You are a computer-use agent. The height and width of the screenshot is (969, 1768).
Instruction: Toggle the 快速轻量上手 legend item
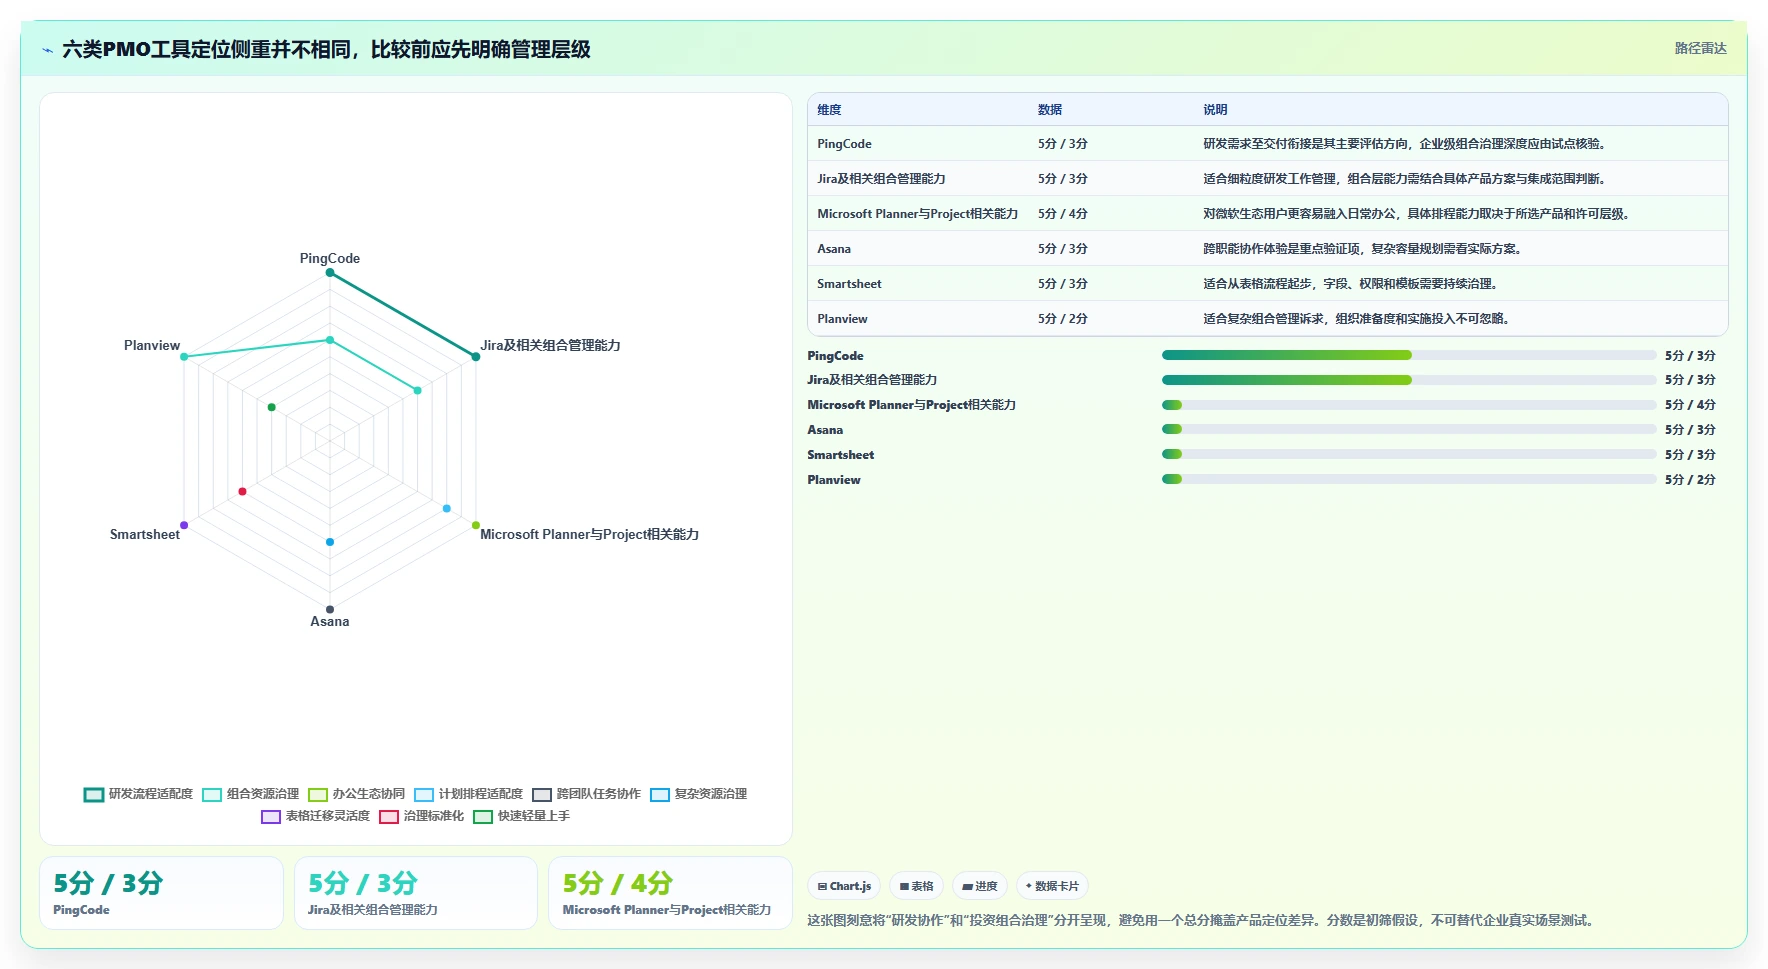click(x=521, y=816)
